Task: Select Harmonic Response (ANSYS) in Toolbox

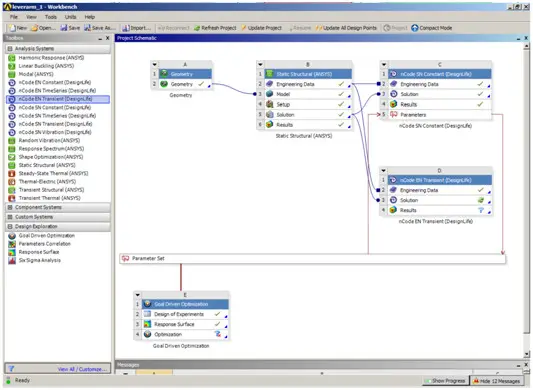Action: (51, 58)
